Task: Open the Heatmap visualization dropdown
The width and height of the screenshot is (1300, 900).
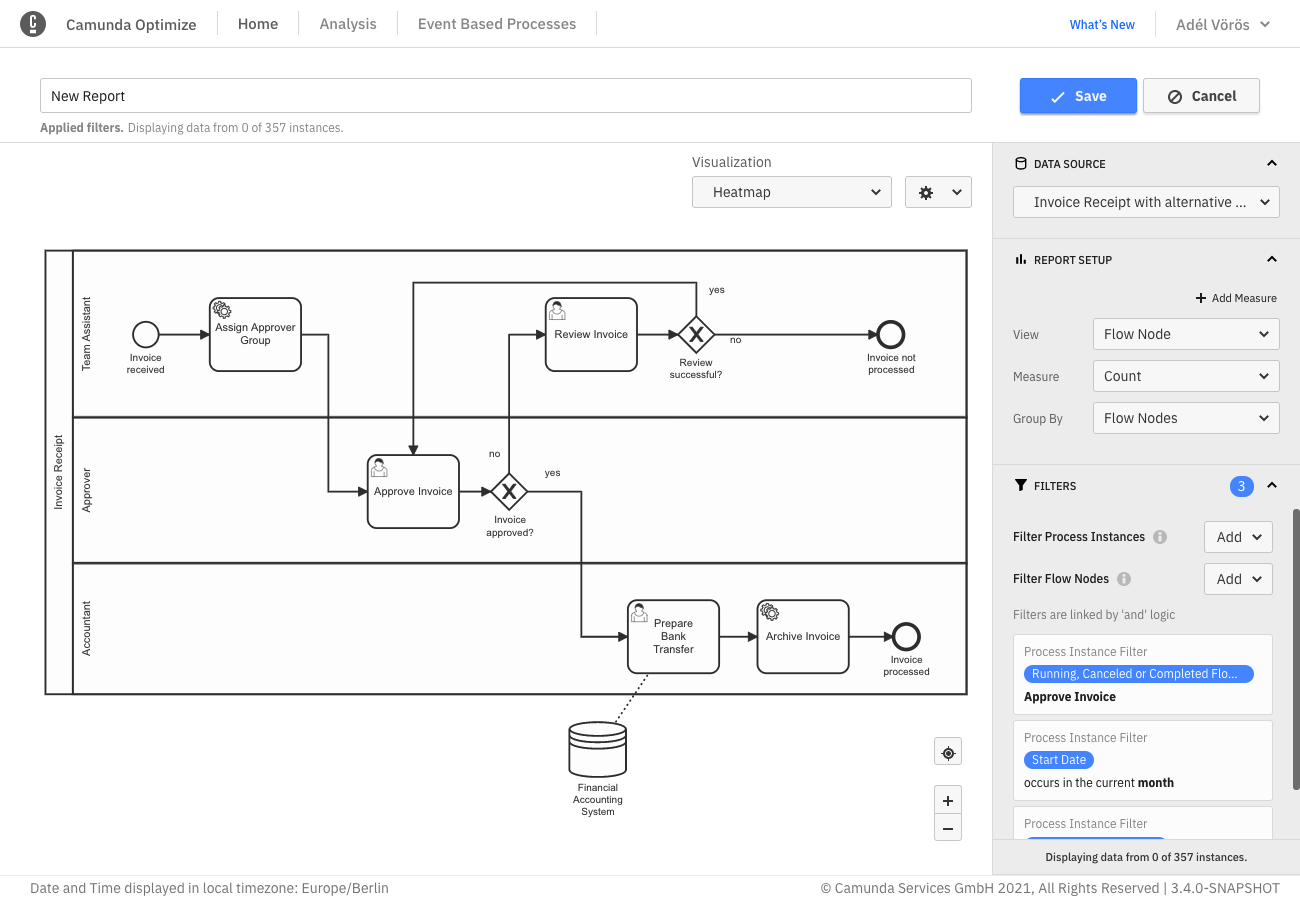Action: point(791,193)
